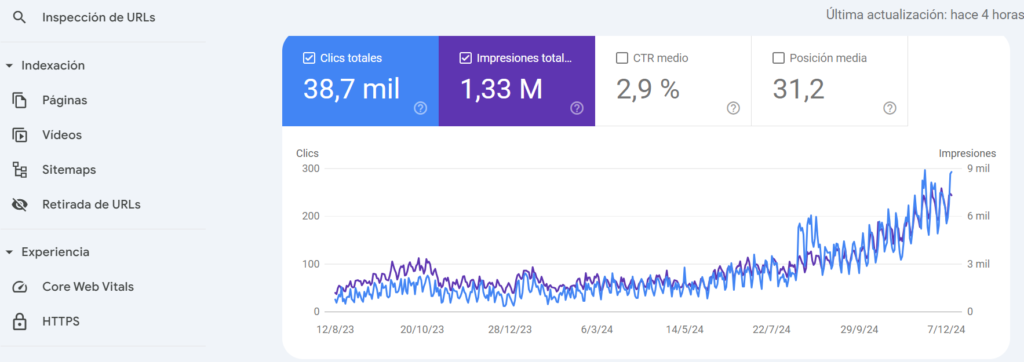1024x362 pixels.
Task: Click the Clics axis label
Action: pyautogui.click(x=308, y=154)
